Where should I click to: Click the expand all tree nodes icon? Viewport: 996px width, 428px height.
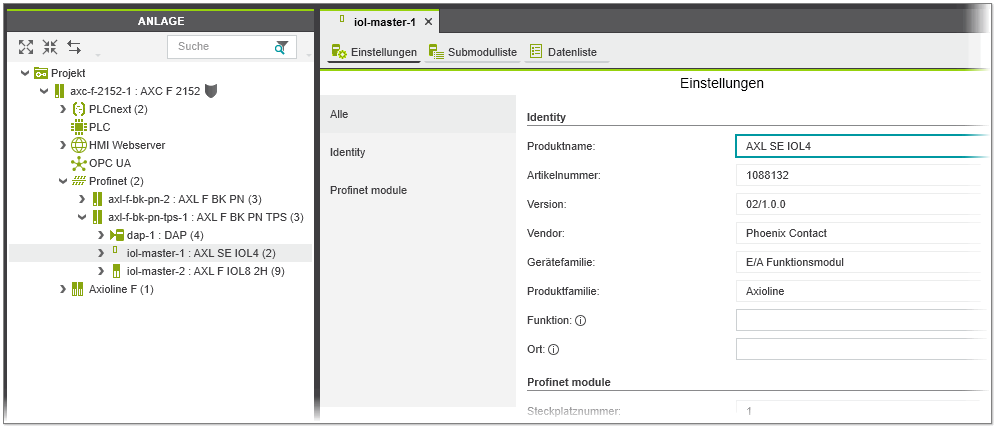coord(27,47)
